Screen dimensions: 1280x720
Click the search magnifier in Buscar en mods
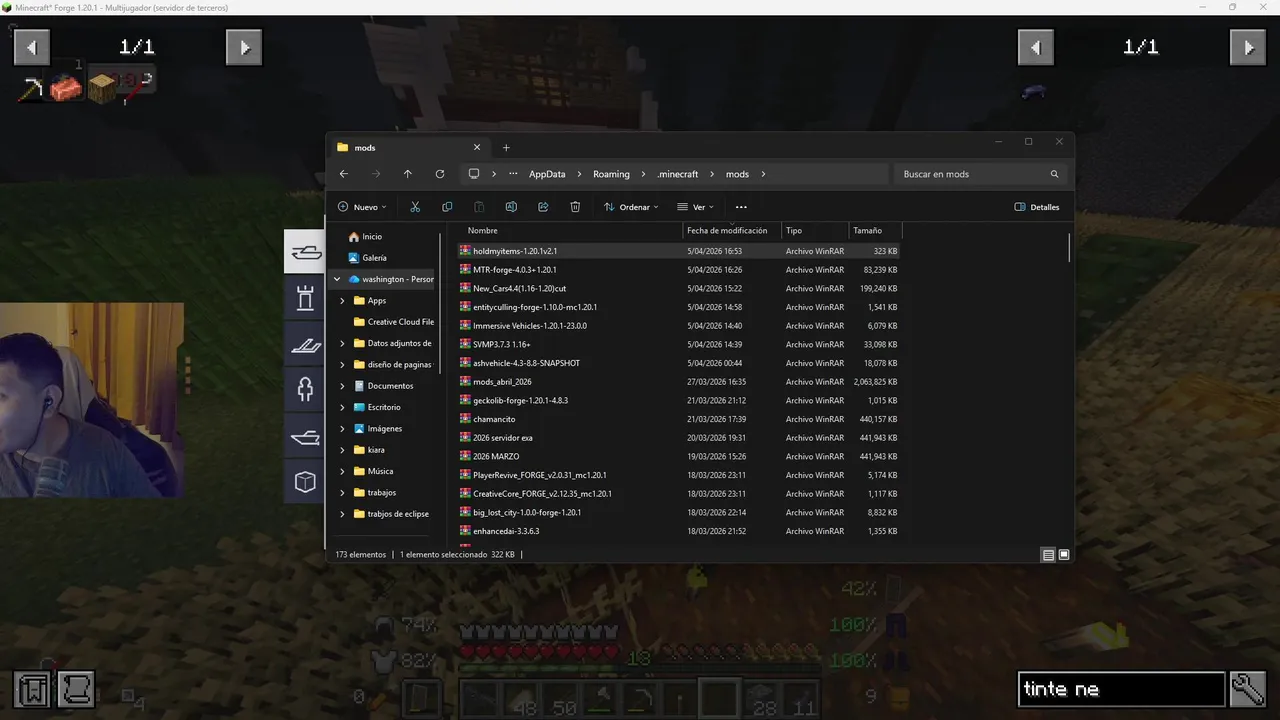point(1054,174)
